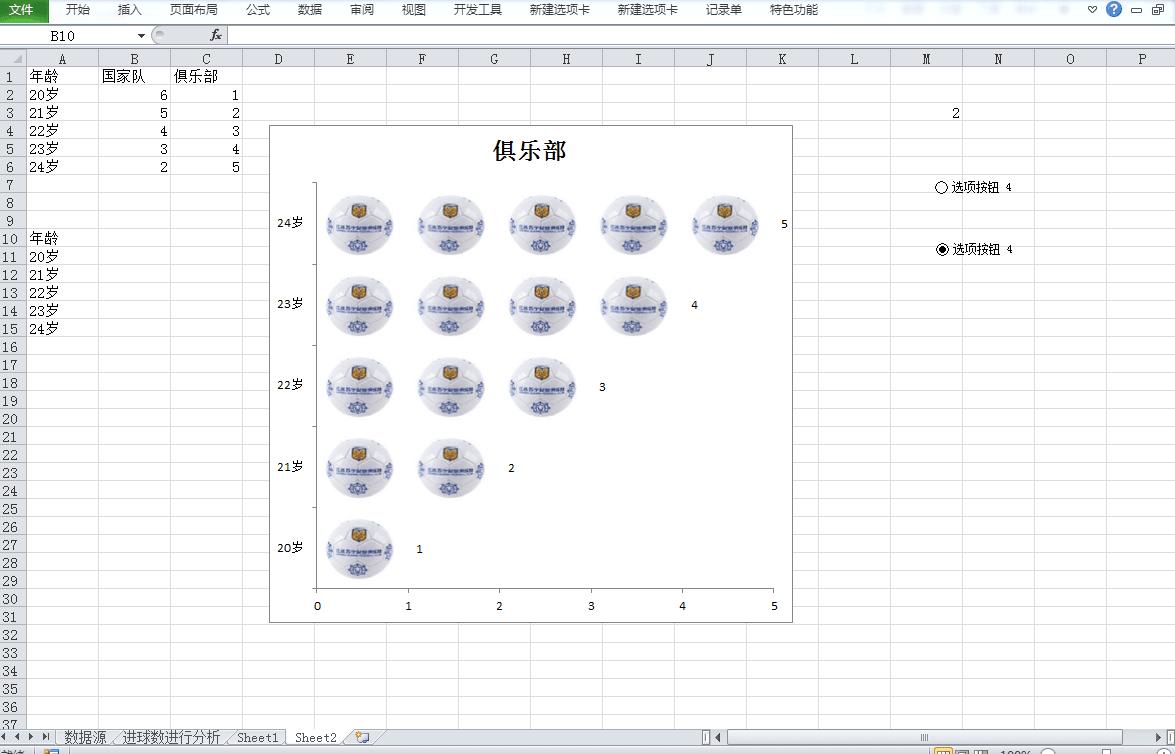Select the 俱乐部 chart
Viewport: 1175px width, 754px height.
pyautogui.click(x=530, y=150)
